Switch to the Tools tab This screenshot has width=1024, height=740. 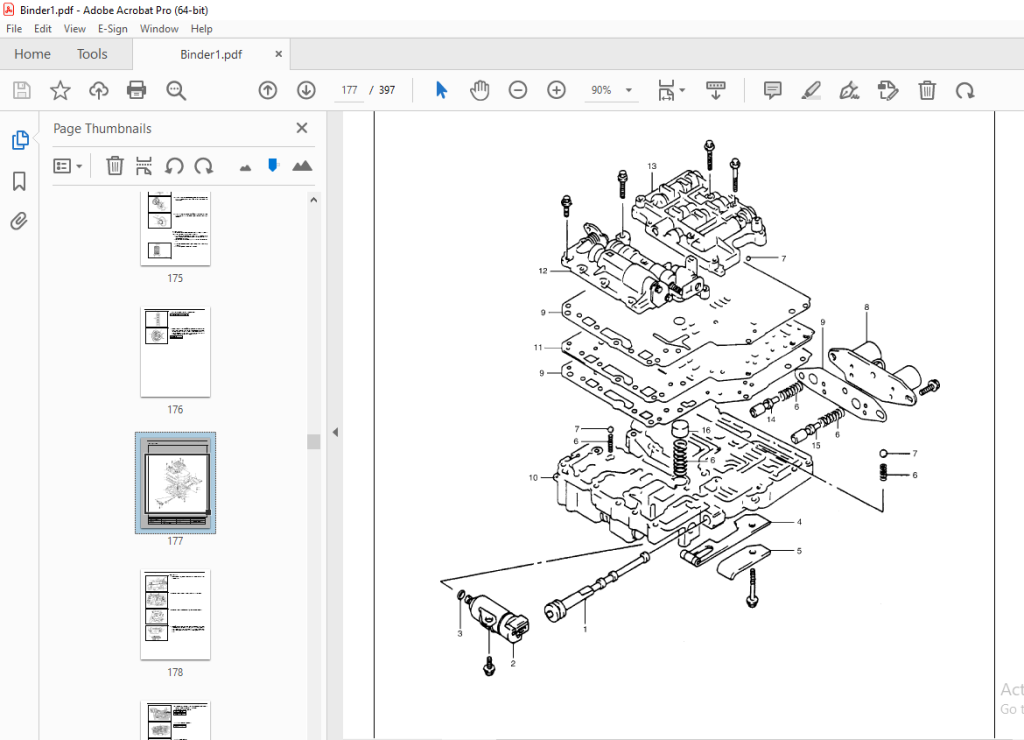(92, 54)
